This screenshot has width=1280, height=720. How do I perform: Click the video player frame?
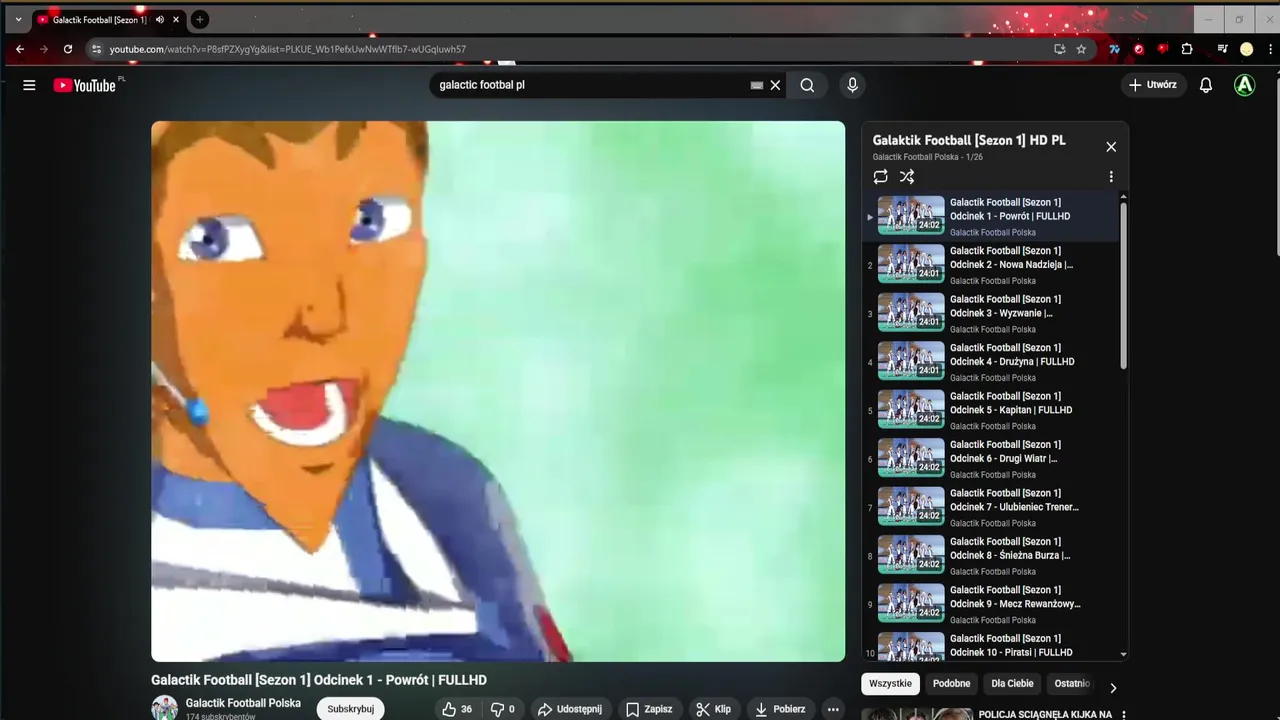coord(498,391)
